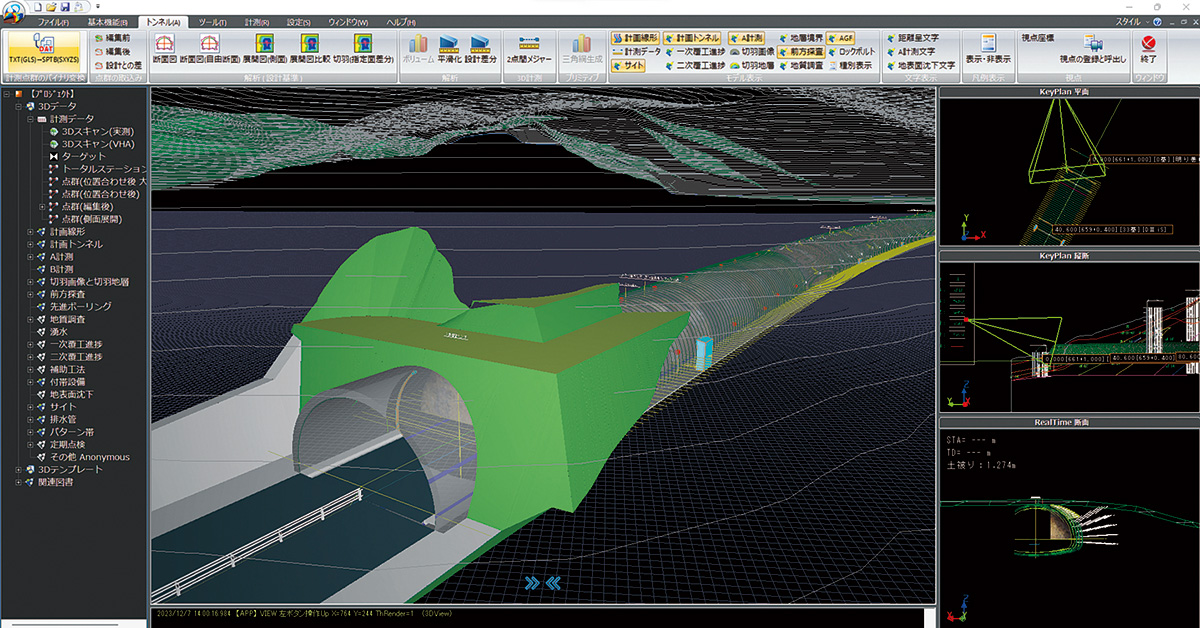Image resolution: width=1200 pixels, height=628 pixels.
Task: Select 3Dスキャン(実測) in the tree
Action: (x=97, y=130)
